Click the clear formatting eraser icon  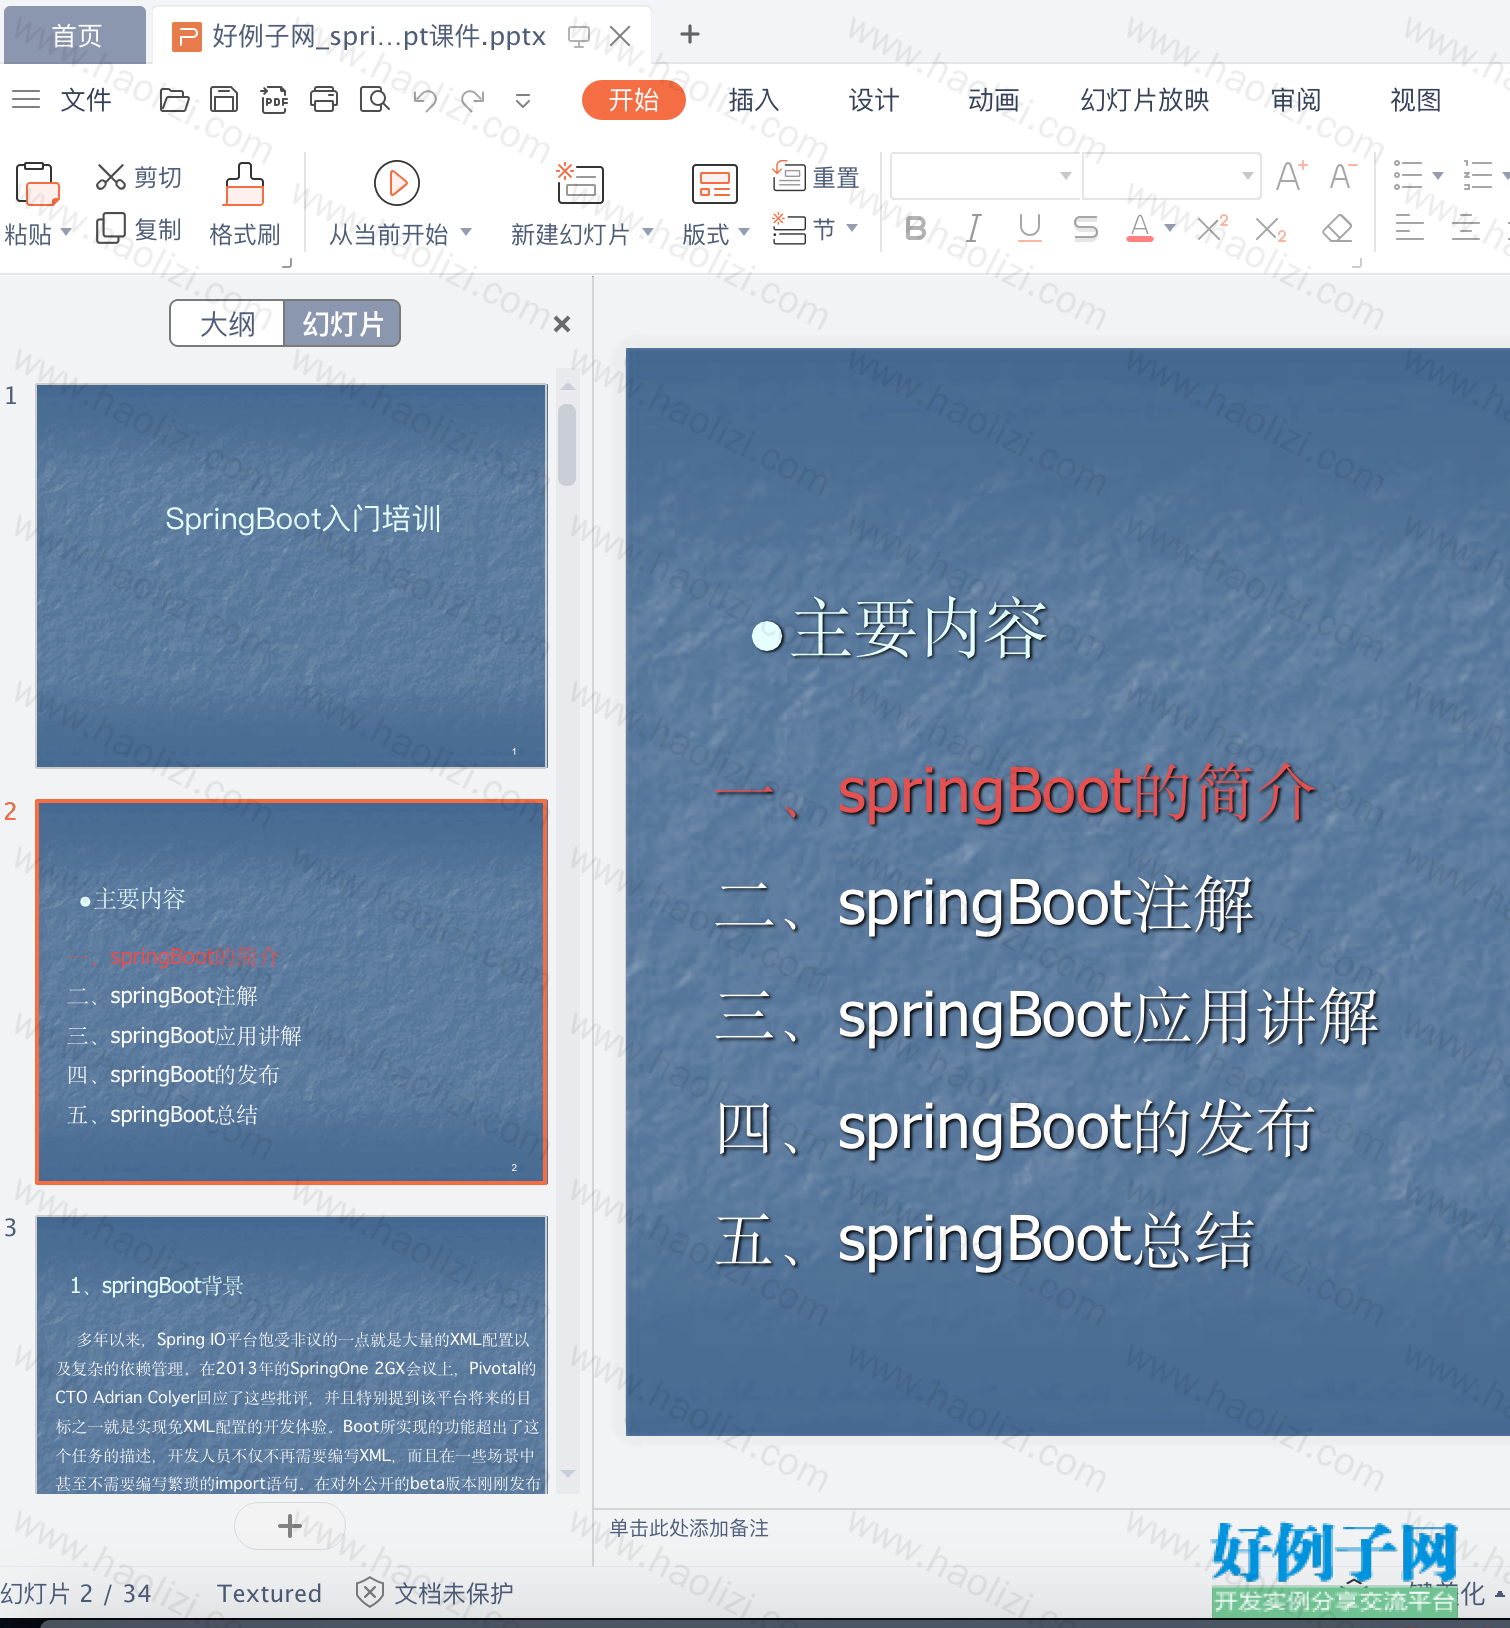1337,229
